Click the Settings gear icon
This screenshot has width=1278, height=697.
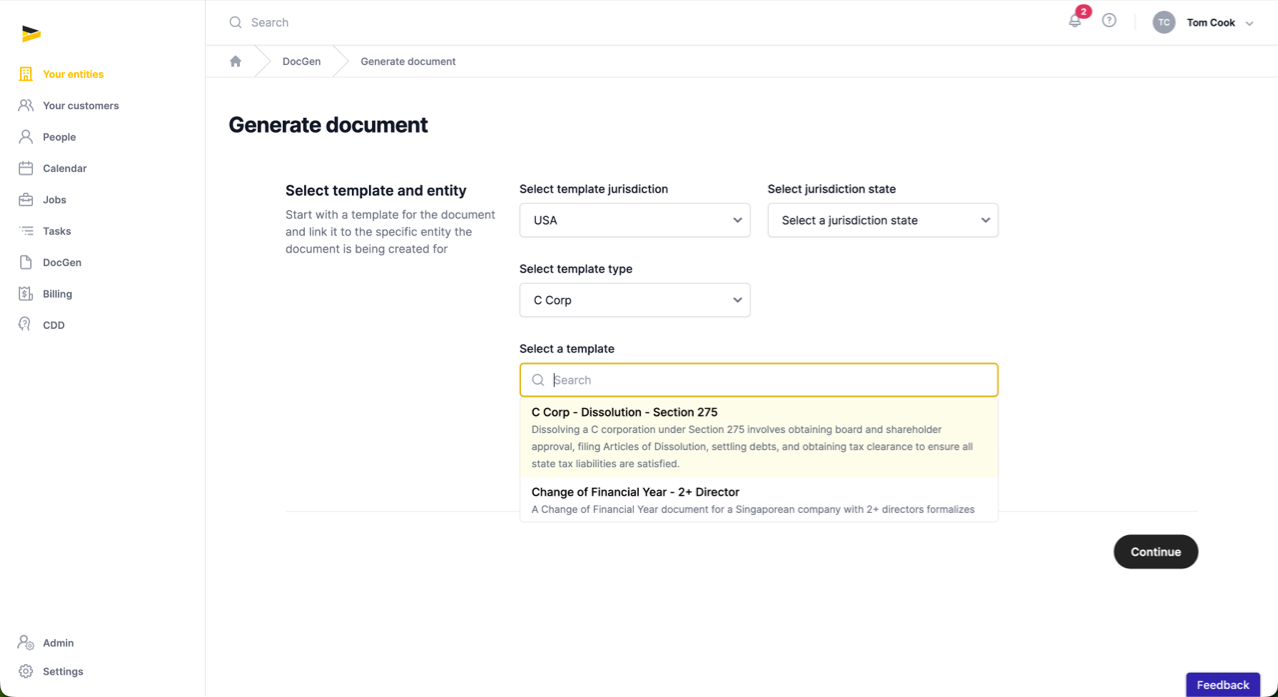click(x=26, y=672)
